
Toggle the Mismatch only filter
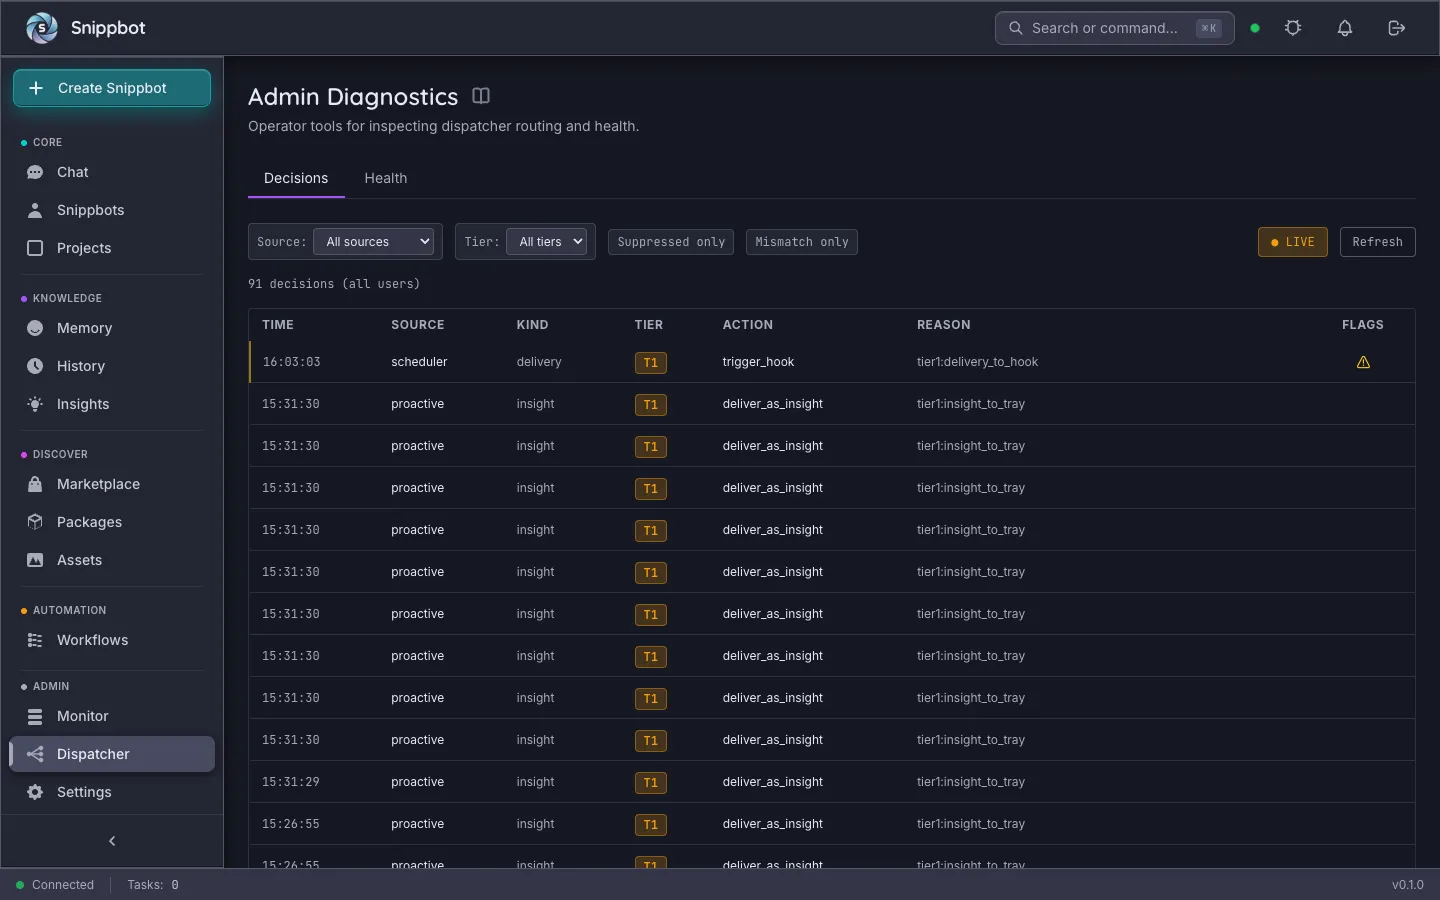[802, 242]
